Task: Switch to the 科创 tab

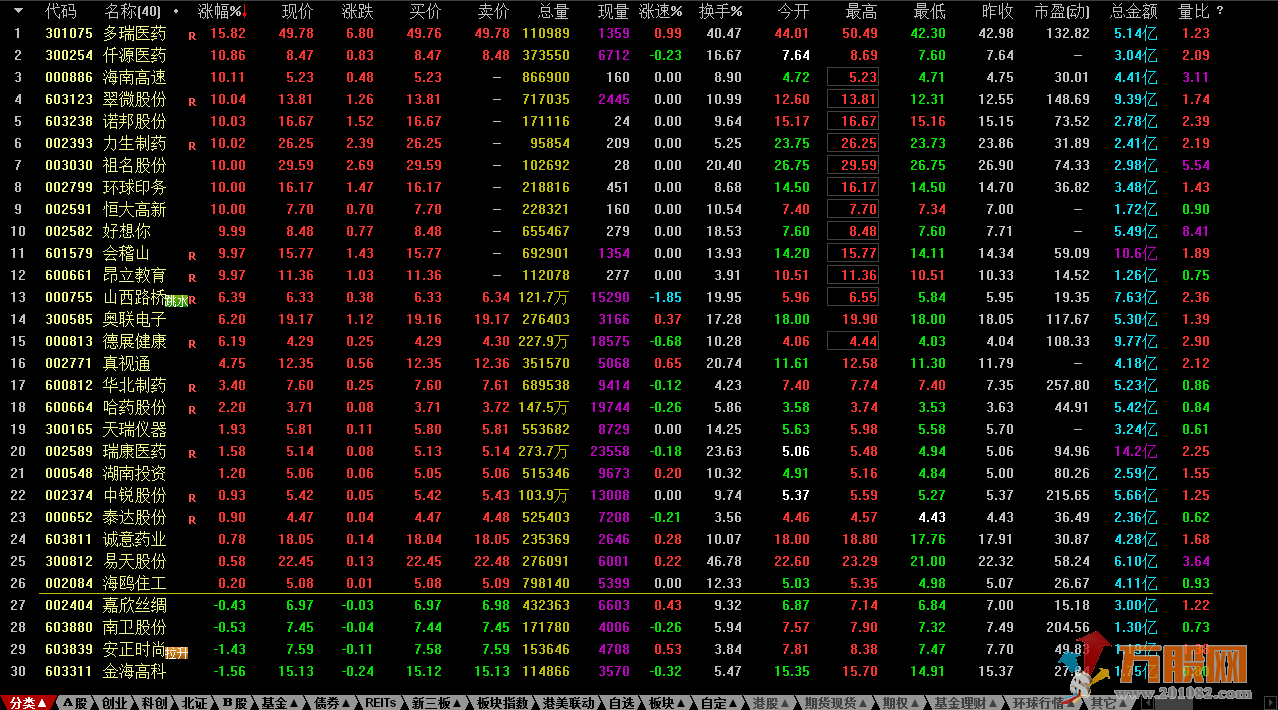Action: 155,703
